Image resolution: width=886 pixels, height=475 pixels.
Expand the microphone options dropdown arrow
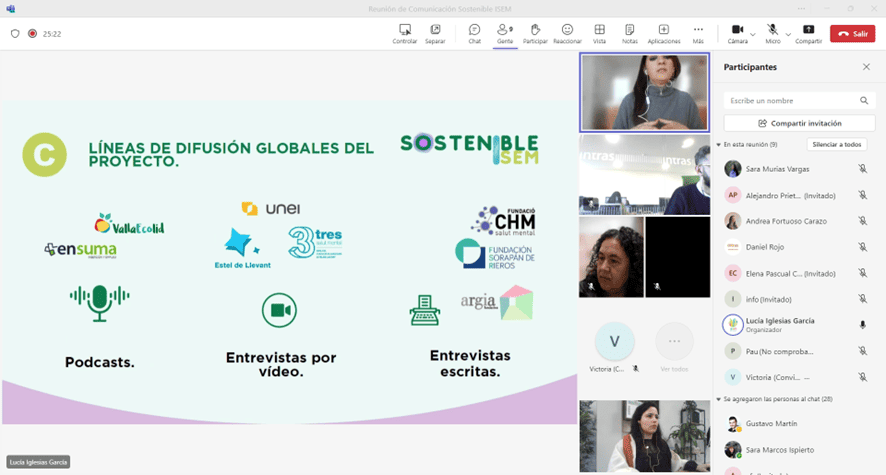tap(788, 35)
